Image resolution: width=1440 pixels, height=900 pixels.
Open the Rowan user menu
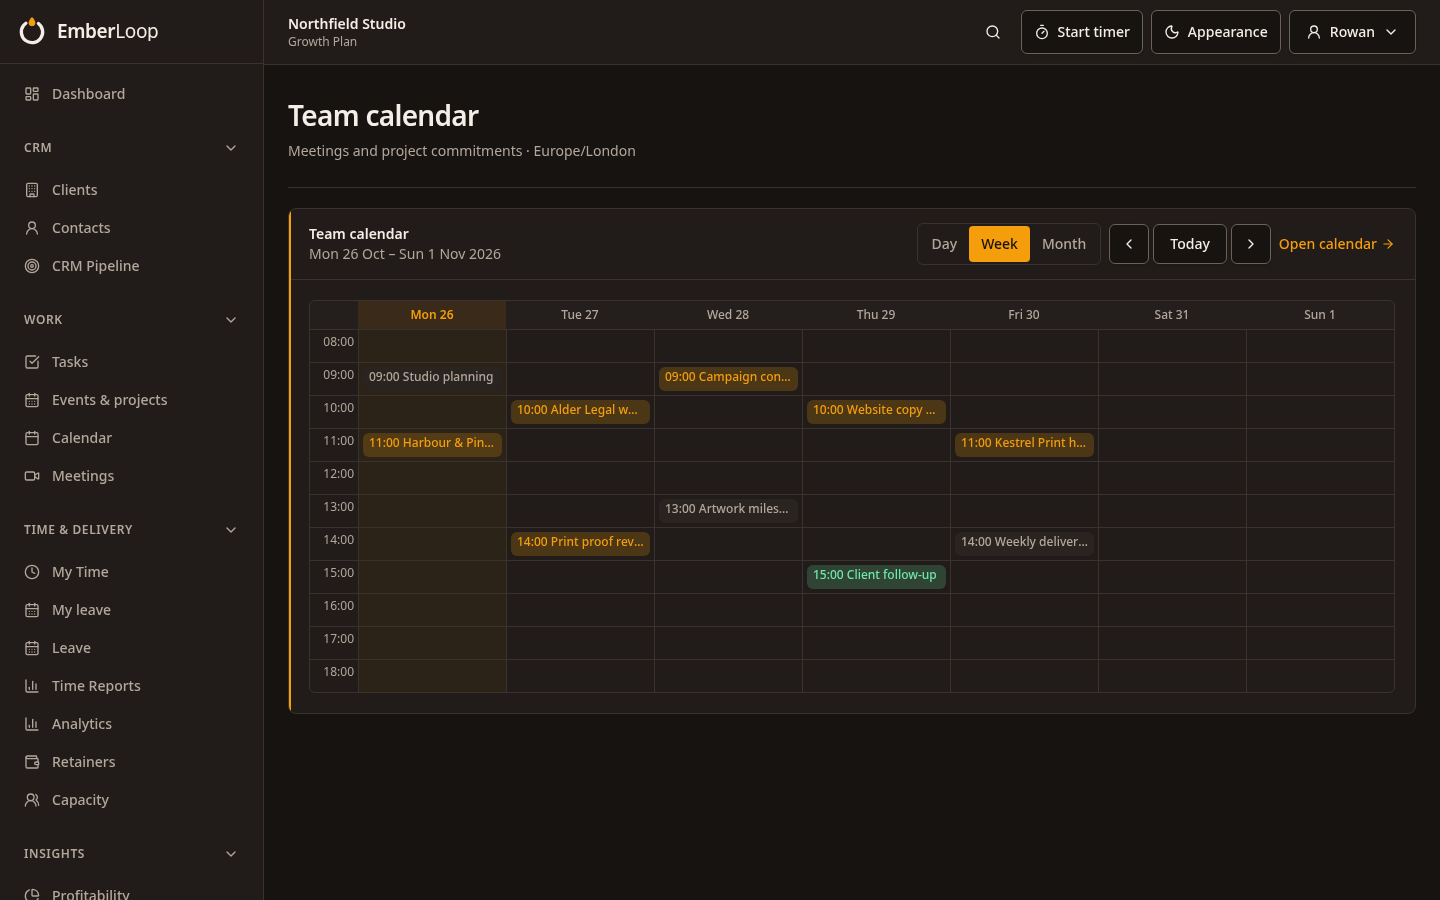pos(1352,32)
